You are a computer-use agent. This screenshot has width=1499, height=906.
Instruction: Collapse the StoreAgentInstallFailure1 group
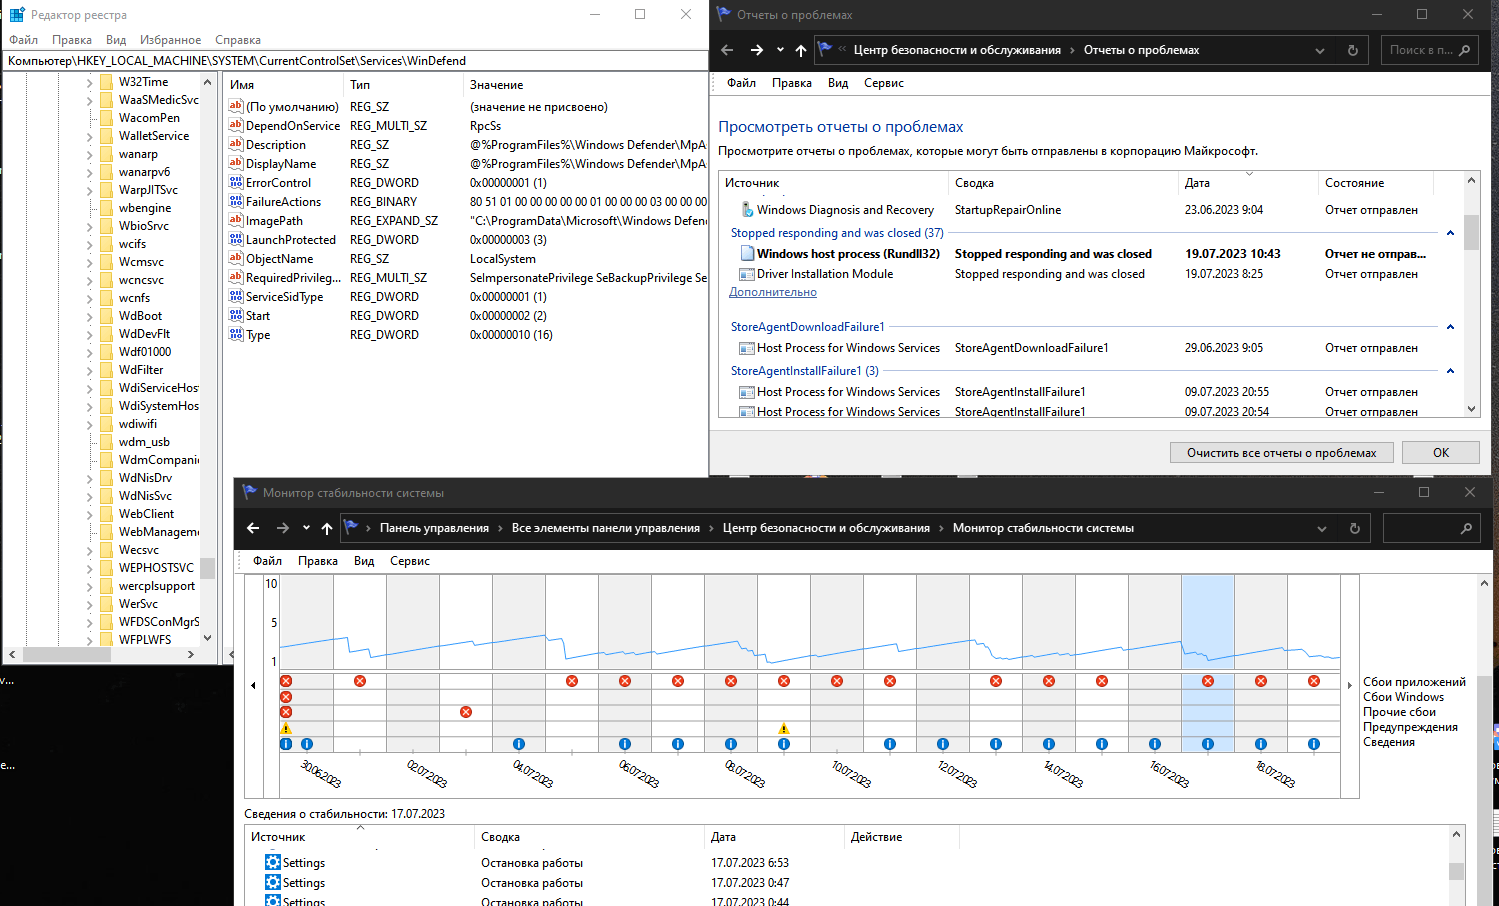click(x=1450, y=371)
